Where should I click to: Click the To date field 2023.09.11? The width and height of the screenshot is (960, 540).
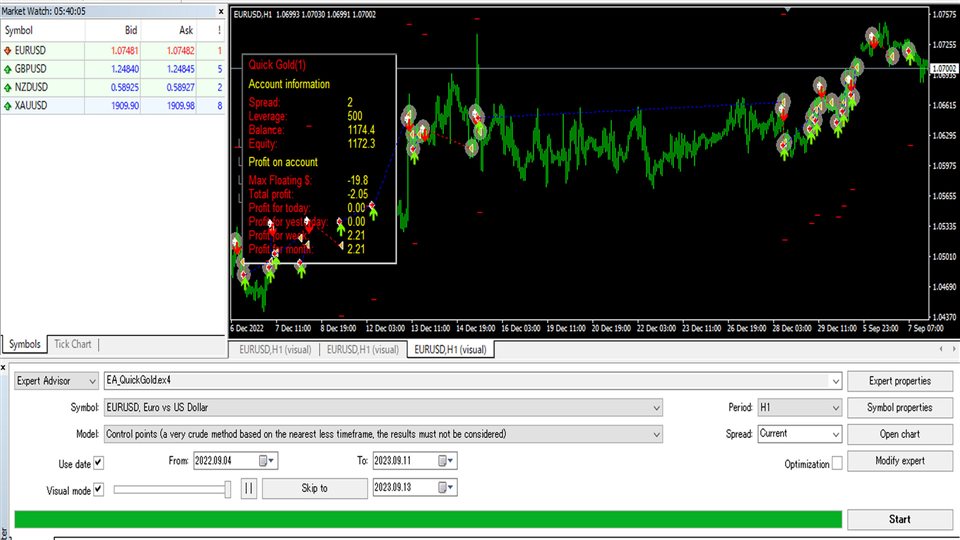(405, 460)
